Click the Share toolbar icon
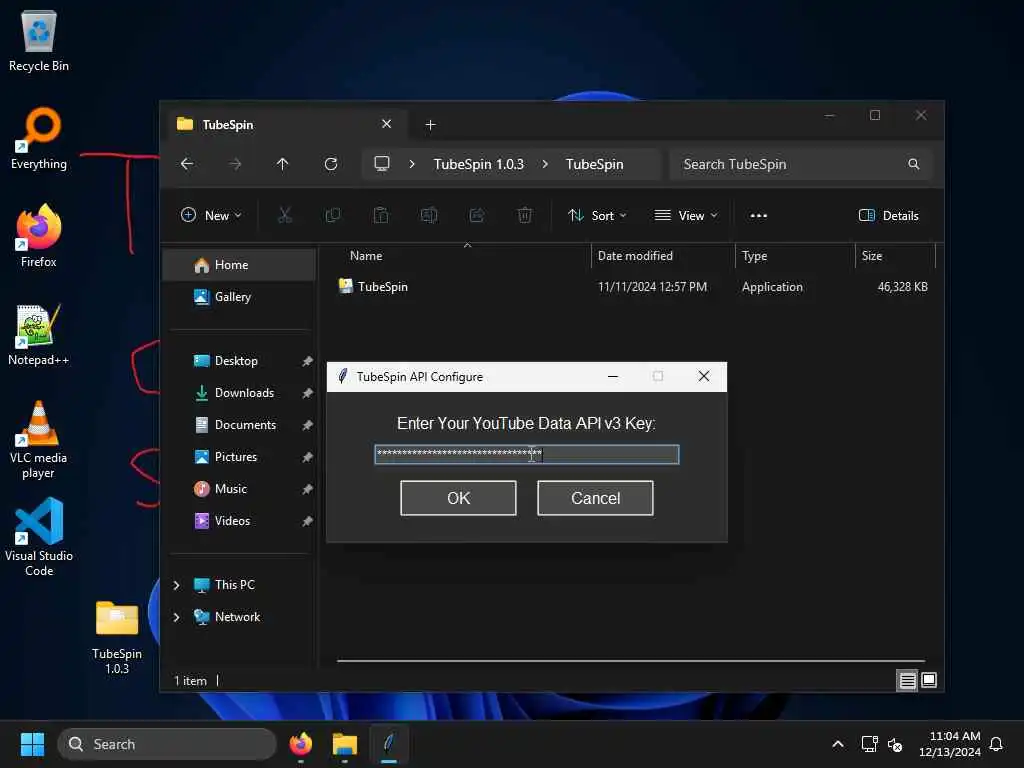The height and width of the screenshot is (768, 1024). click(x=477, y=215)
